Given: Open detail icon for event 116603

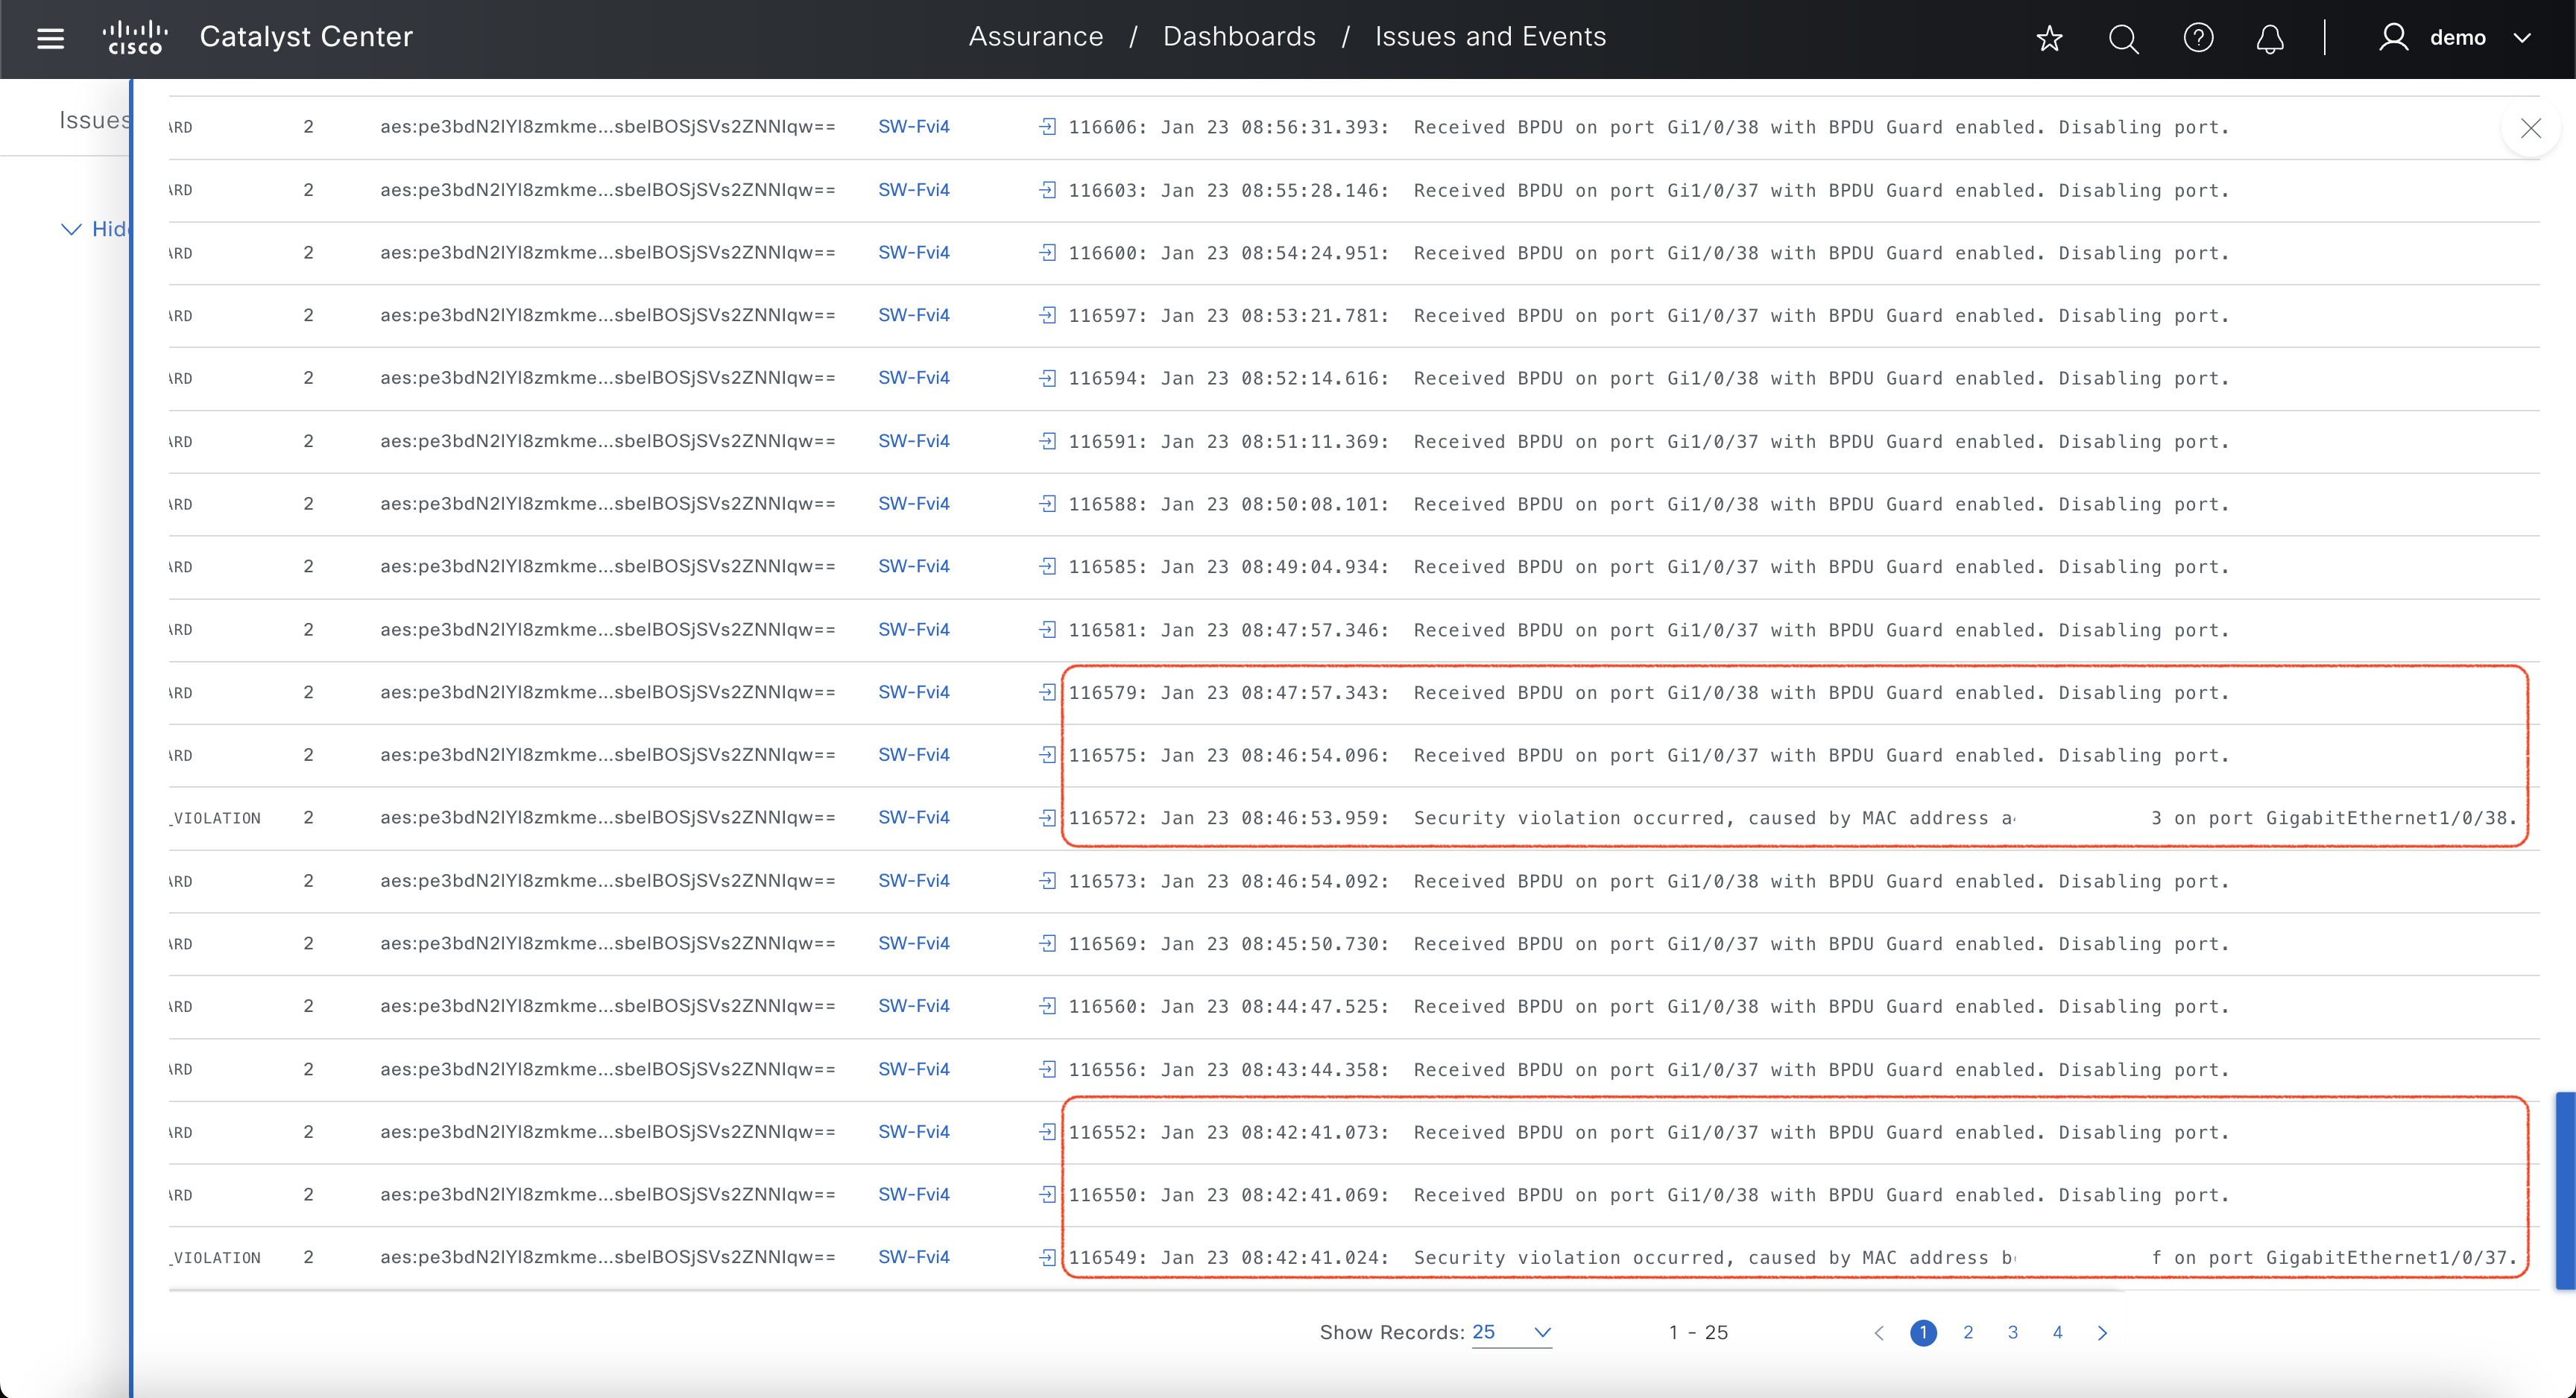Looking at the screenshot, I should pyautogui.click(x=1047, y=190).
